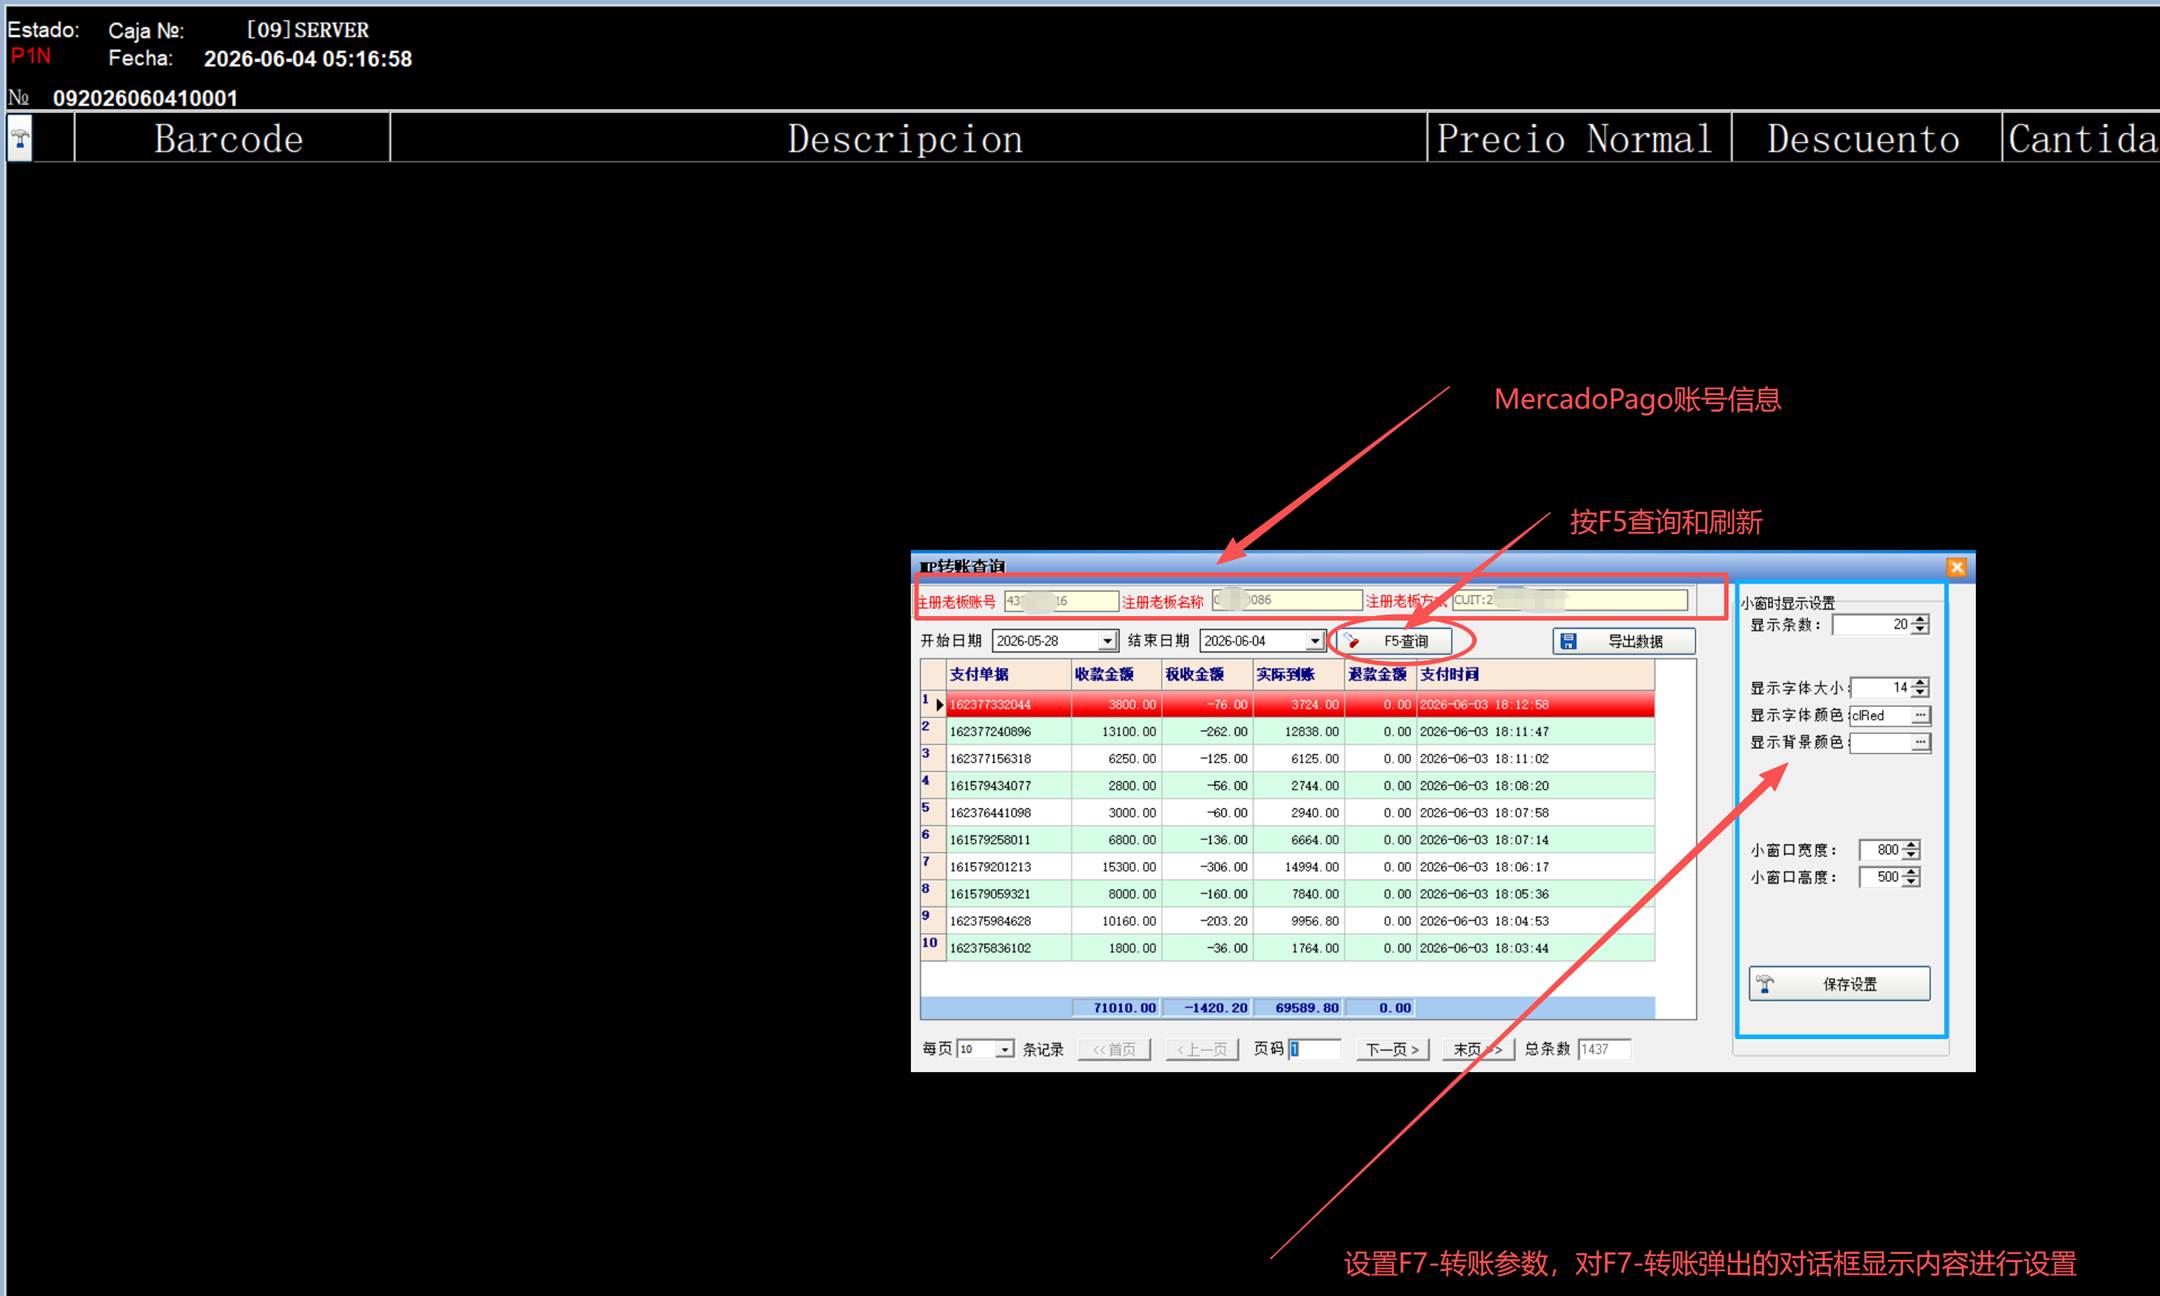Sort by the 支付时间 column header
Screen dimensions: 2160x1296
[1535, 674]
